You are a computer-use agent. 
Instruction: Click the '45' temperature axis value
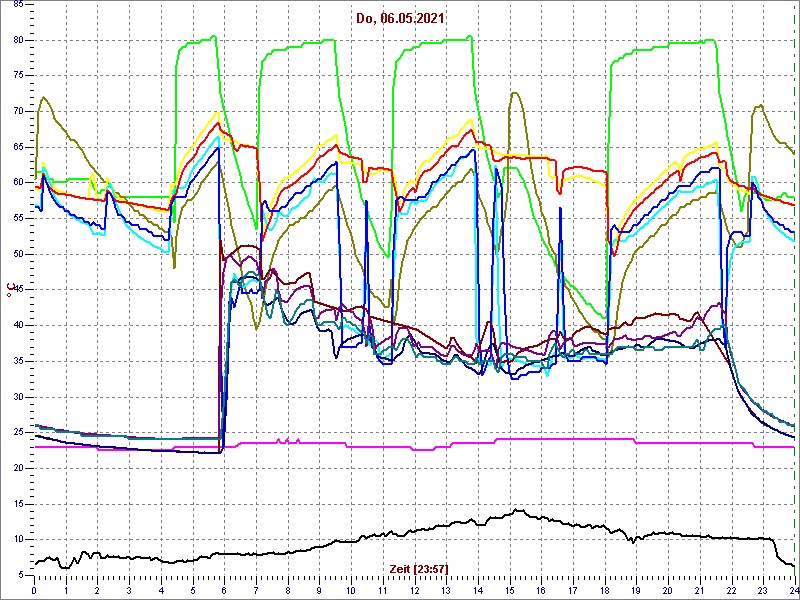pos(18,290)
